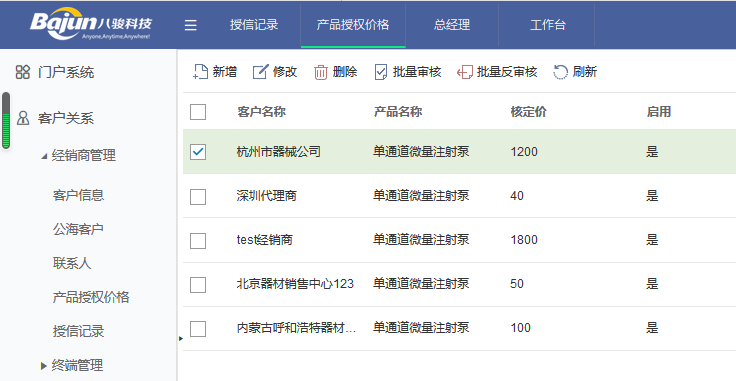The width and height of the screenshot is (736, 381).
Task: Uncheck the 杭州市器械公司 row checkbox
Action: pyautogui.click(x=198, y=152)
